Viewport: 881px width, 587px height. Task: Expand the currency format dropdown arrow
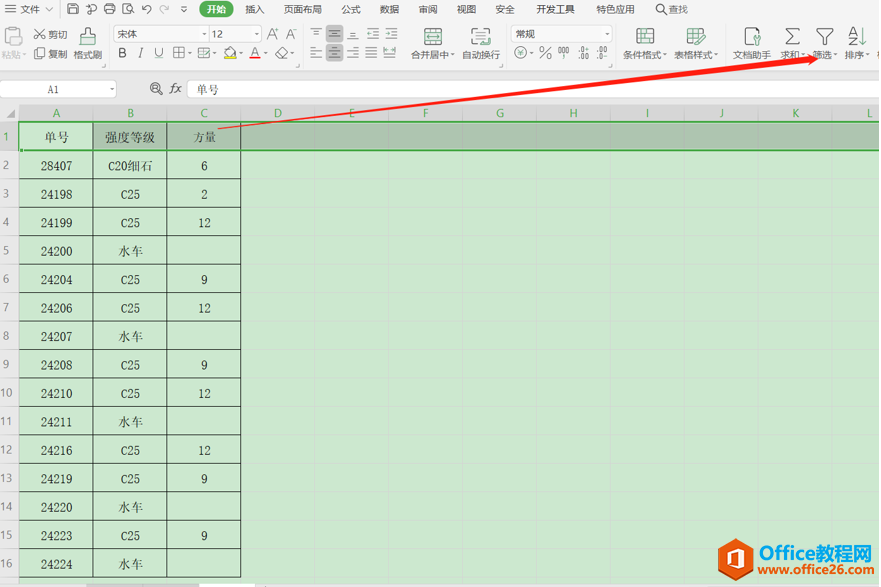pyautogui.click(x=532, y=54)
